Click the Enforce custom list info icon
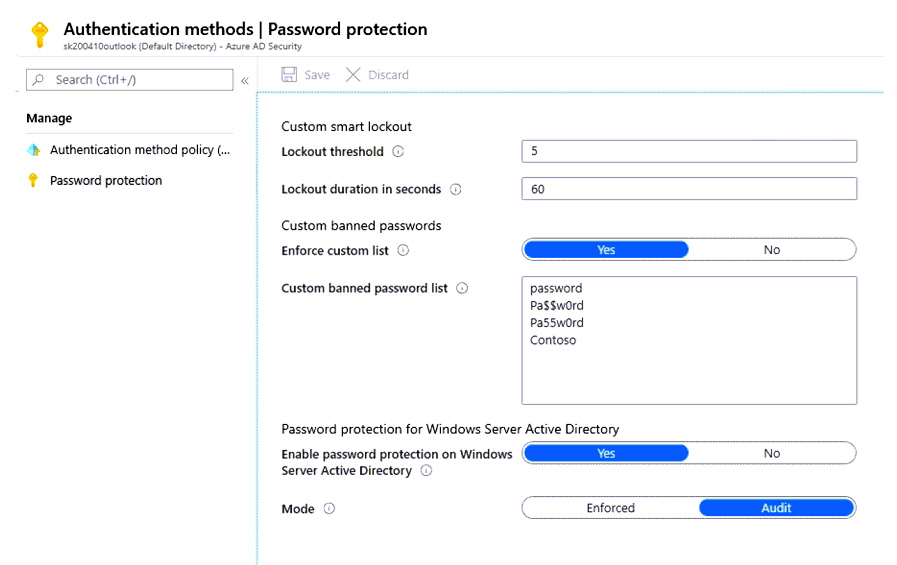The image size is (897, 565). click(404, 251)
